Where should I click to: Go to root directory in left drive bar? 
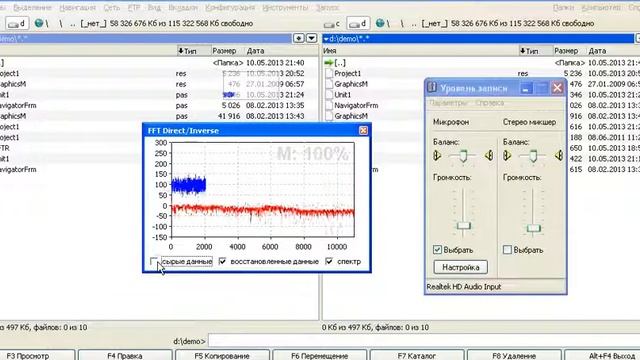click(x=47, y=24)
